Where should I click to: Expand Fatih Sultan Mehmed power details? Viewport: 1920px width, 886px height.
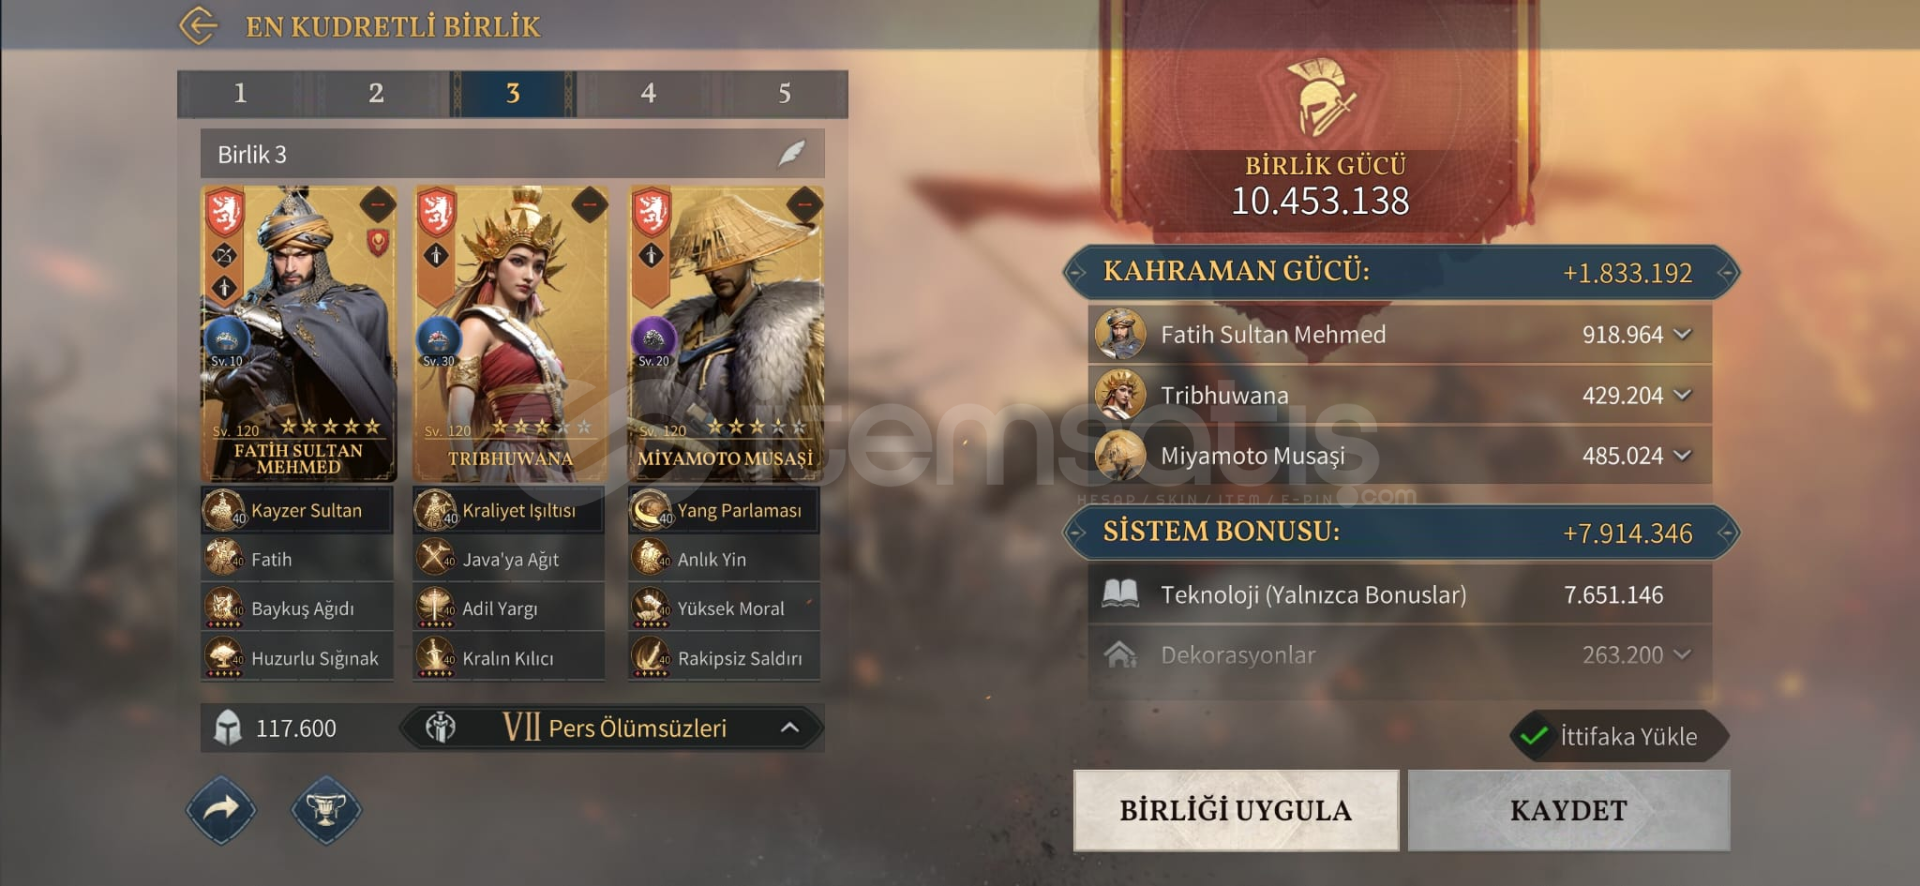point(1683,334)
